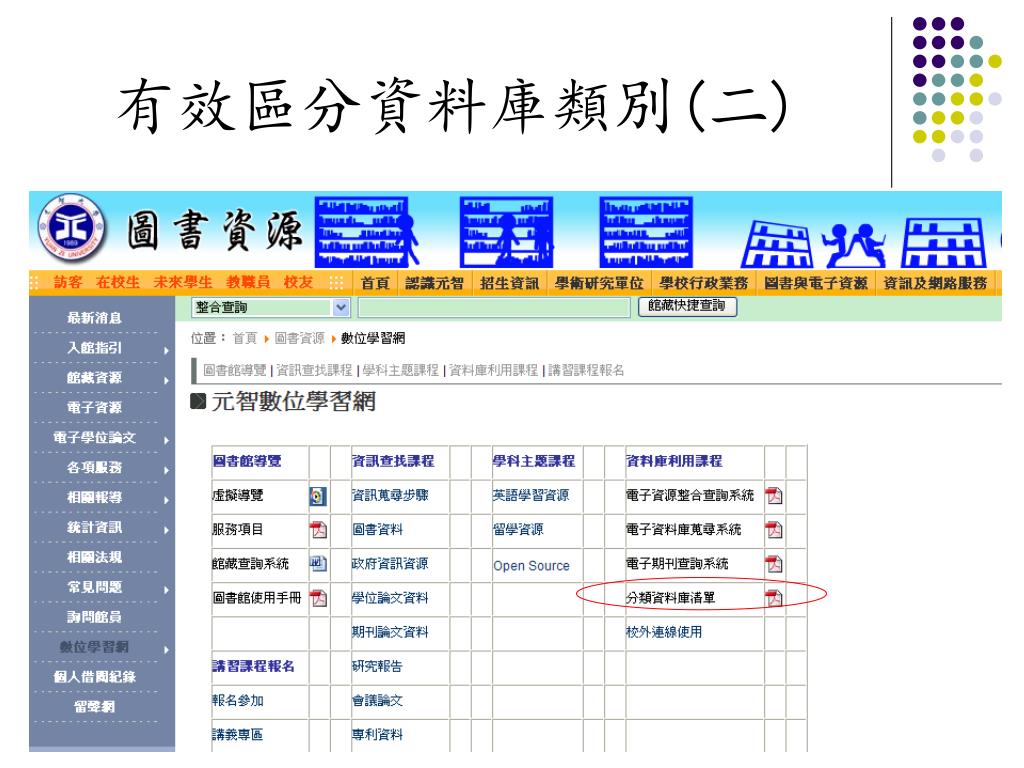Open 留學資源 link
Image resolution: width=1024 pixels, height=768 pixels.
pyautogui.click(x=518, y=530)
